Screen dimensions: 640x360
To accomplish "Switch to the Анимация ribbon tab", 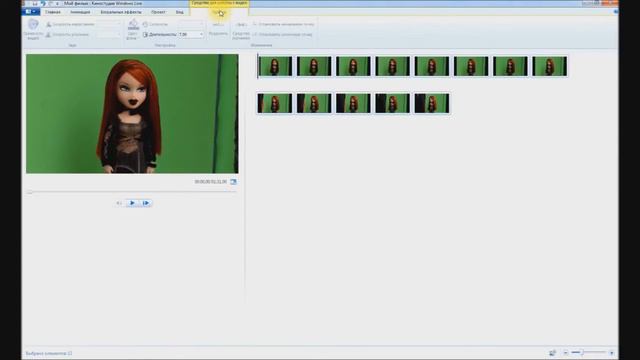I will click(x=80, y=12).
